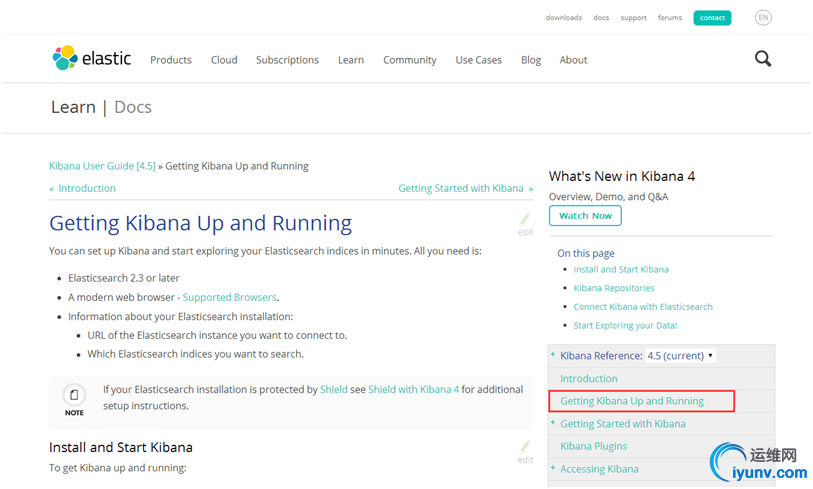Viewport: 813px width, 489px height.
Task: Open the search magnifier icon
Action: [x=763, y=59]
